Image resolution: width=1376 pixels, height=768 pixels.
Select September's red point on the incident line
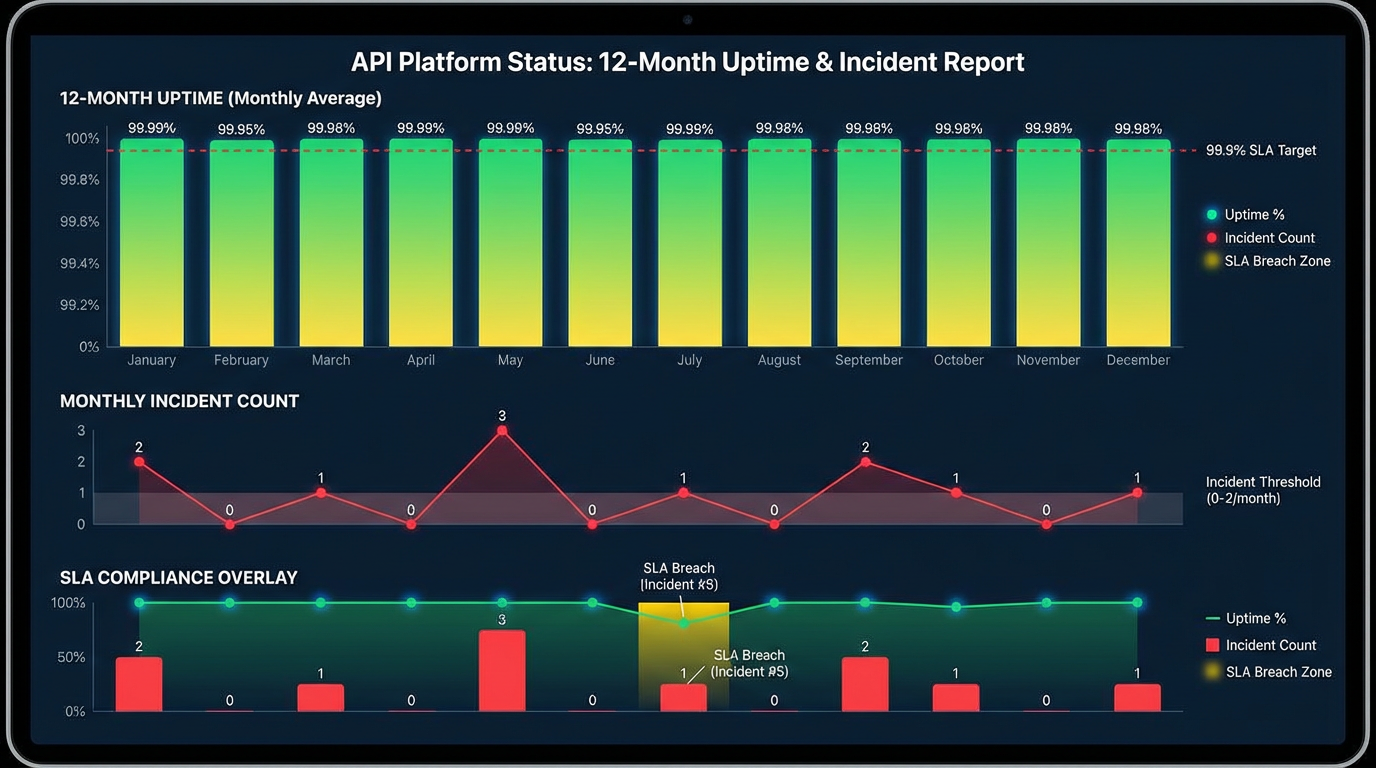point(865,462)
